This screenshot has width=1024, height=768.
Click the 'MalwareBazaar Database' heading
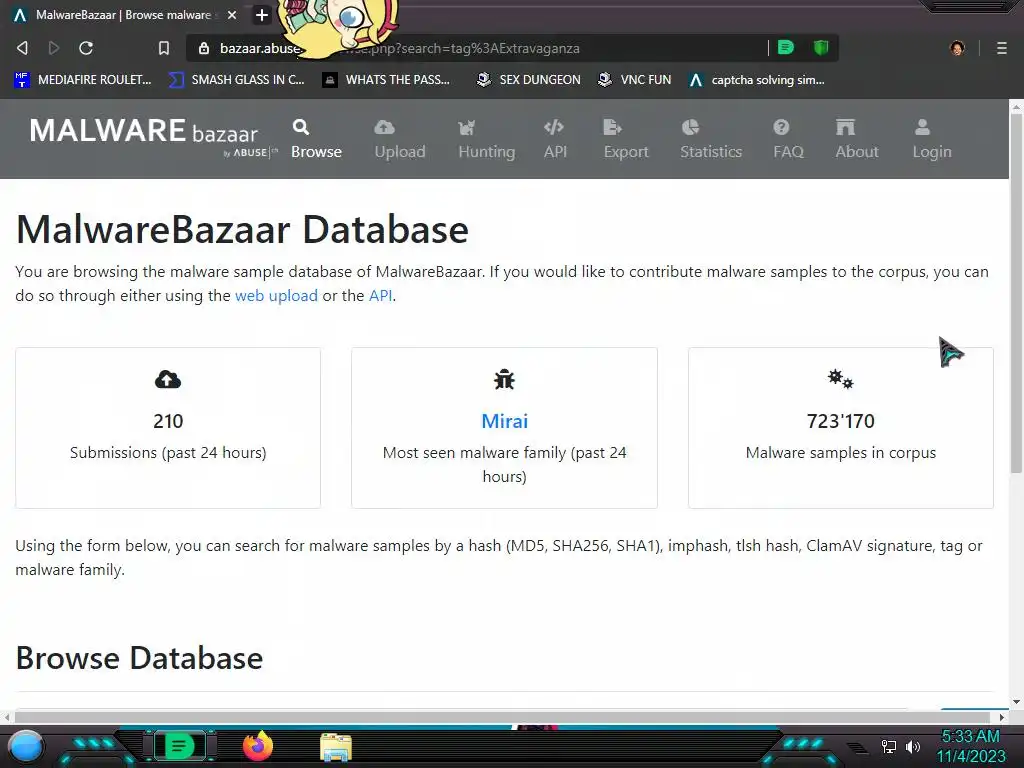242,230
